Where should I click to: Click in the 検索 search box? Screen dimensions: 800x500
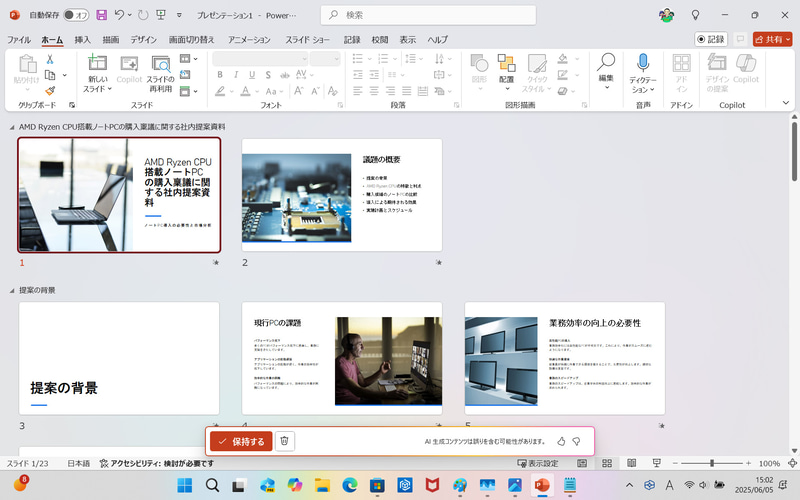428,15
